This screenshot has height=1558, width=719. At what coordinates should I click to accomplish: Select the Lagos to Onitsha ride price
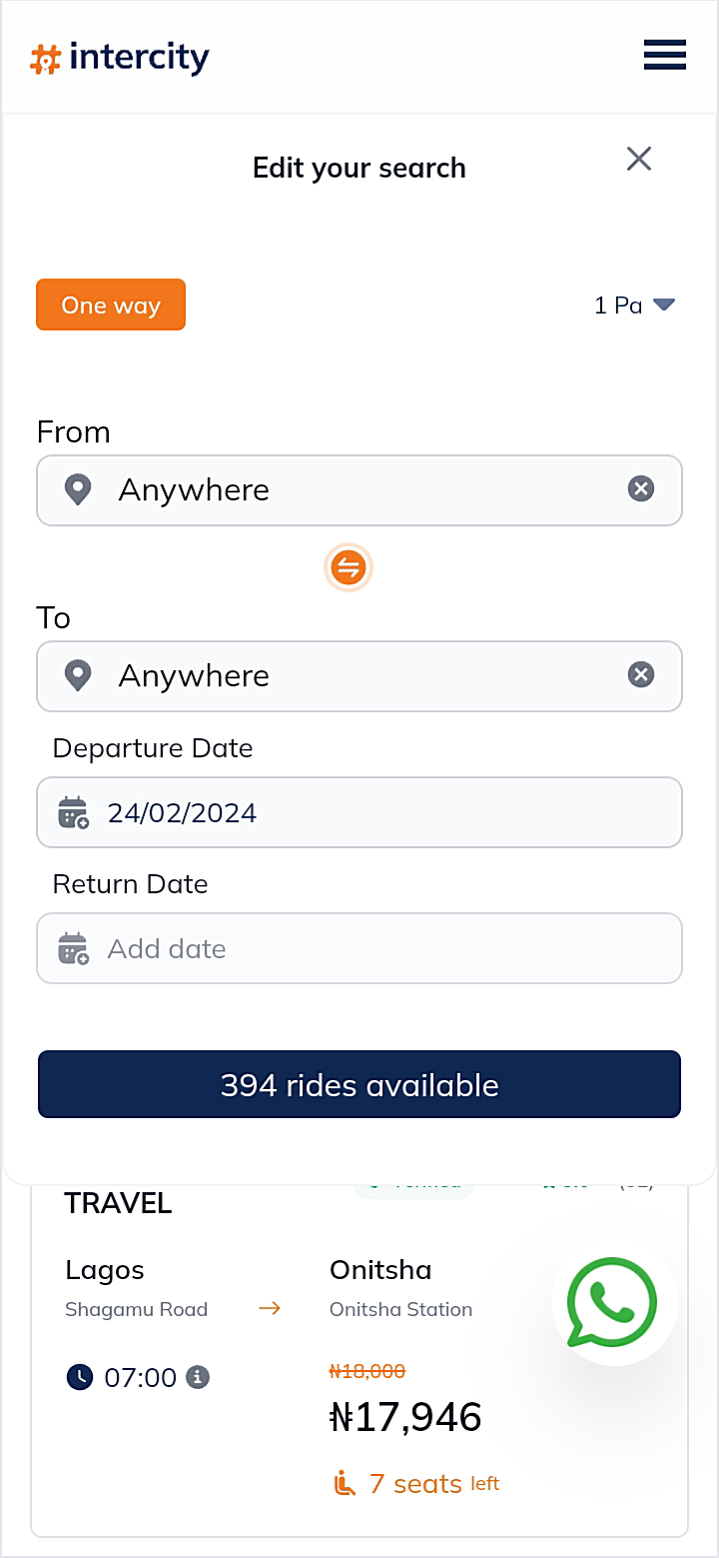pyautogui.click(x=405, y=1416)
